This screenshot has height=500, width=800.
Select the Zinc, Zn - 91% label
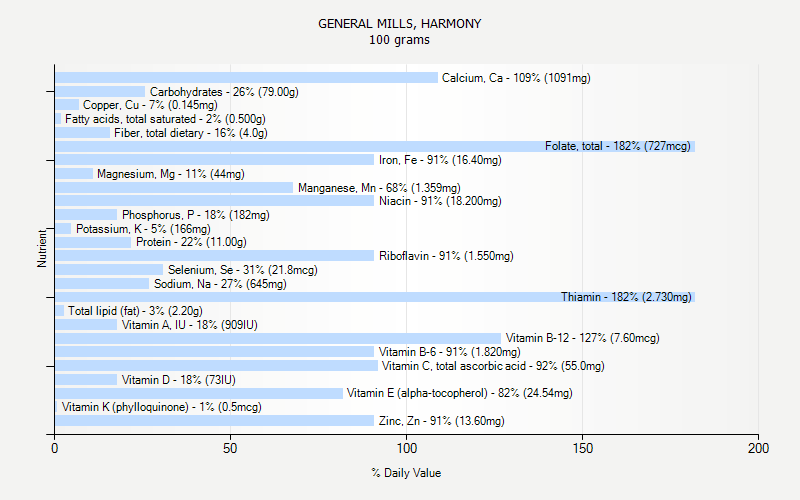[441, 421]
